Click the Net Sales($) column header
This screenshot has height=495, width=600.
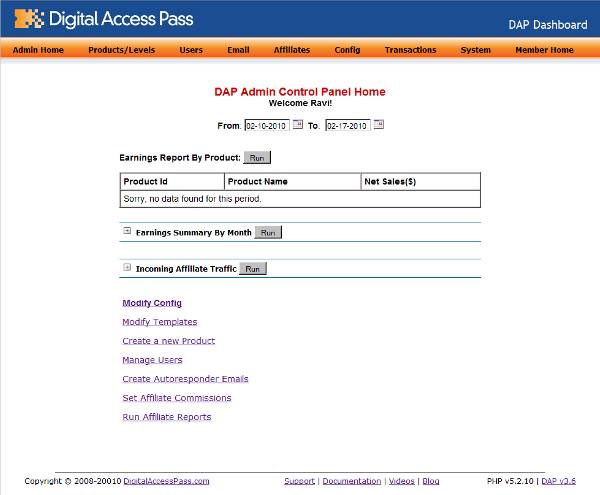[421, 181]
